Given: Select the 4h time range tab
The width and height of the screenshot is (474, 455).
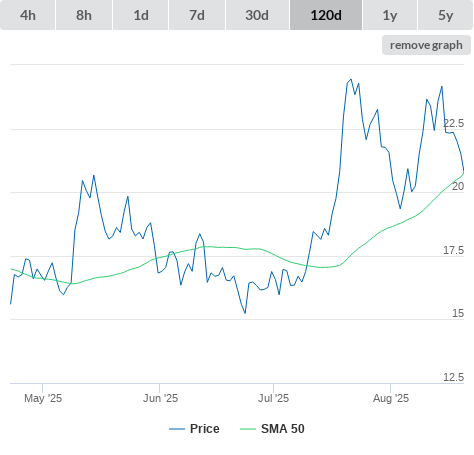Looking at the screenshot, I should [x=28, y=15].
